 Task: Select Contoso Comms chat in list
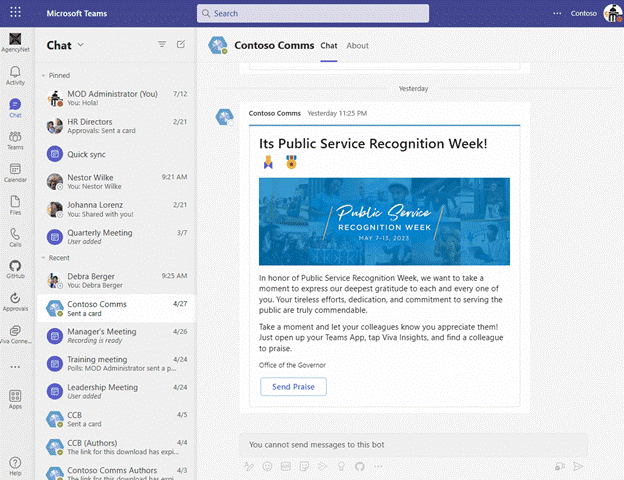coord(116,308)
